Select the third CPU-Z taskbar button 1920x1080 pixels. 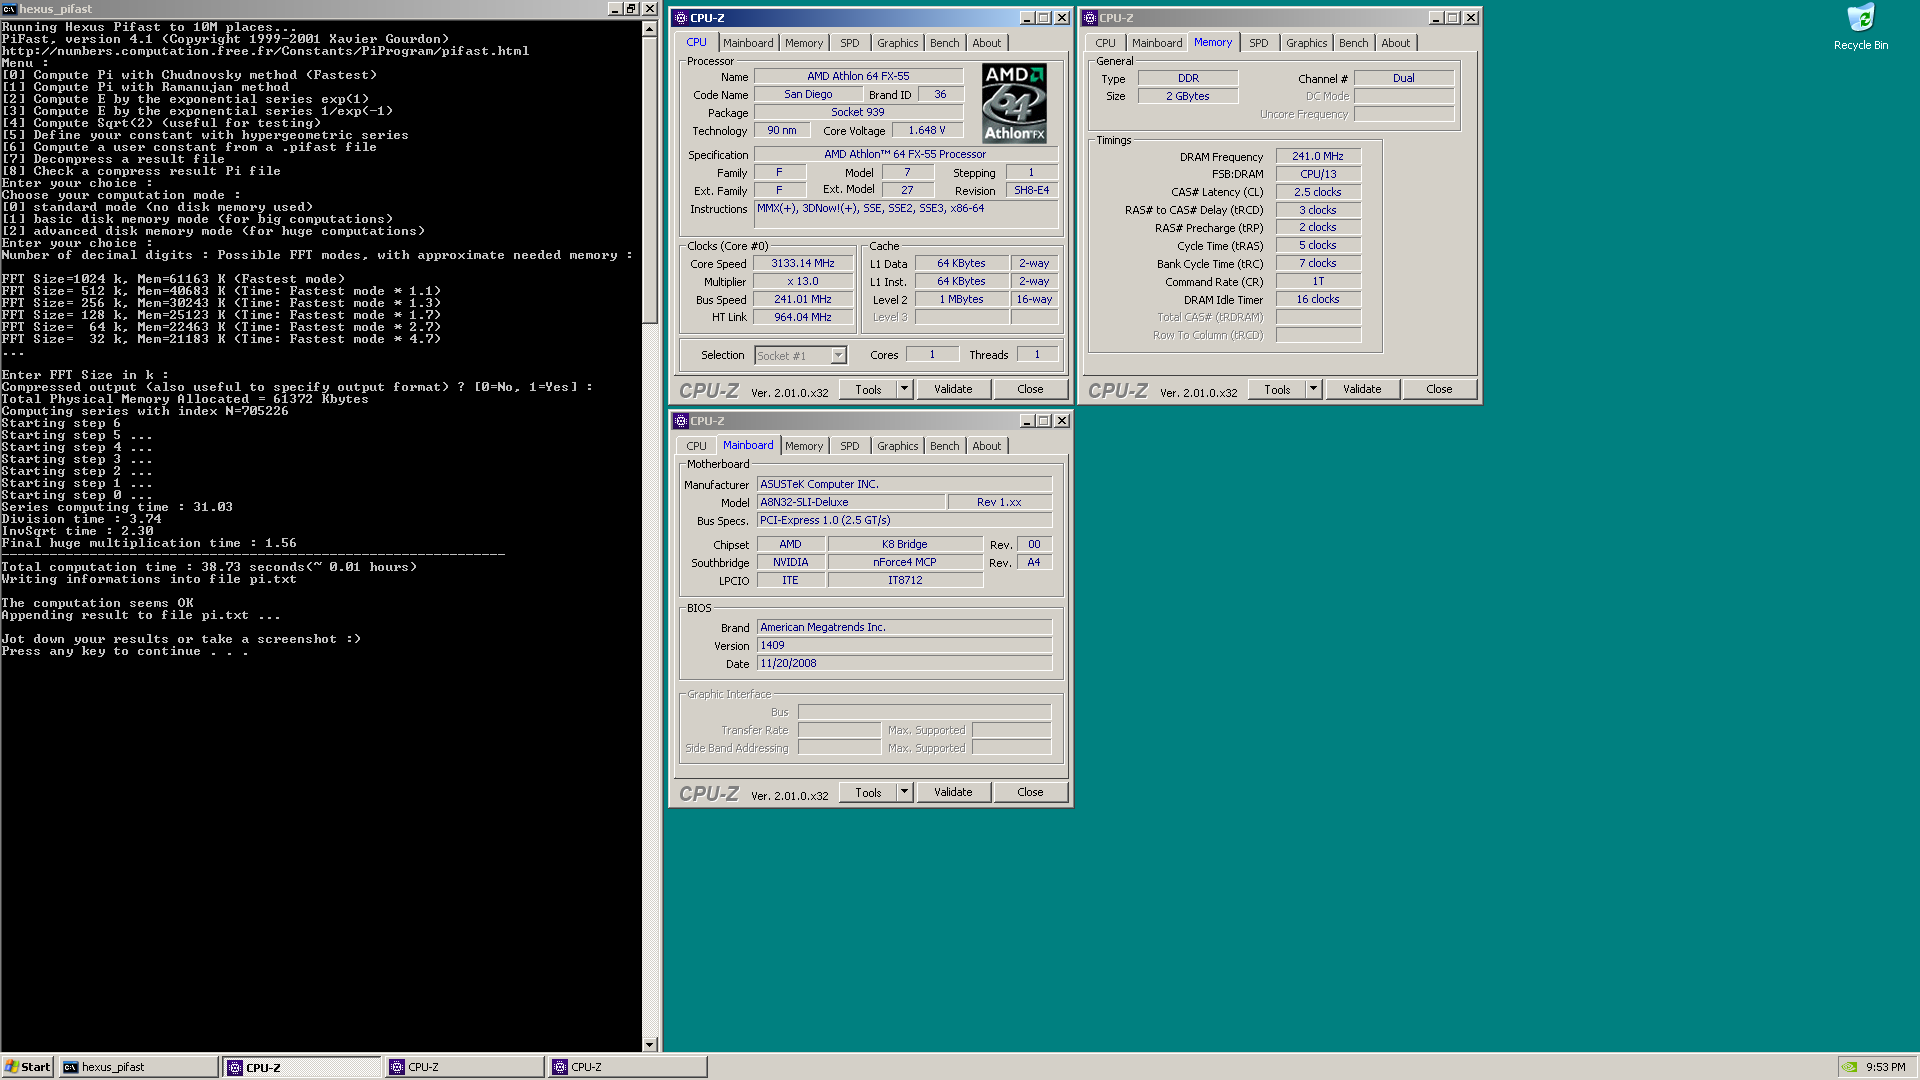coord(628,1067)
